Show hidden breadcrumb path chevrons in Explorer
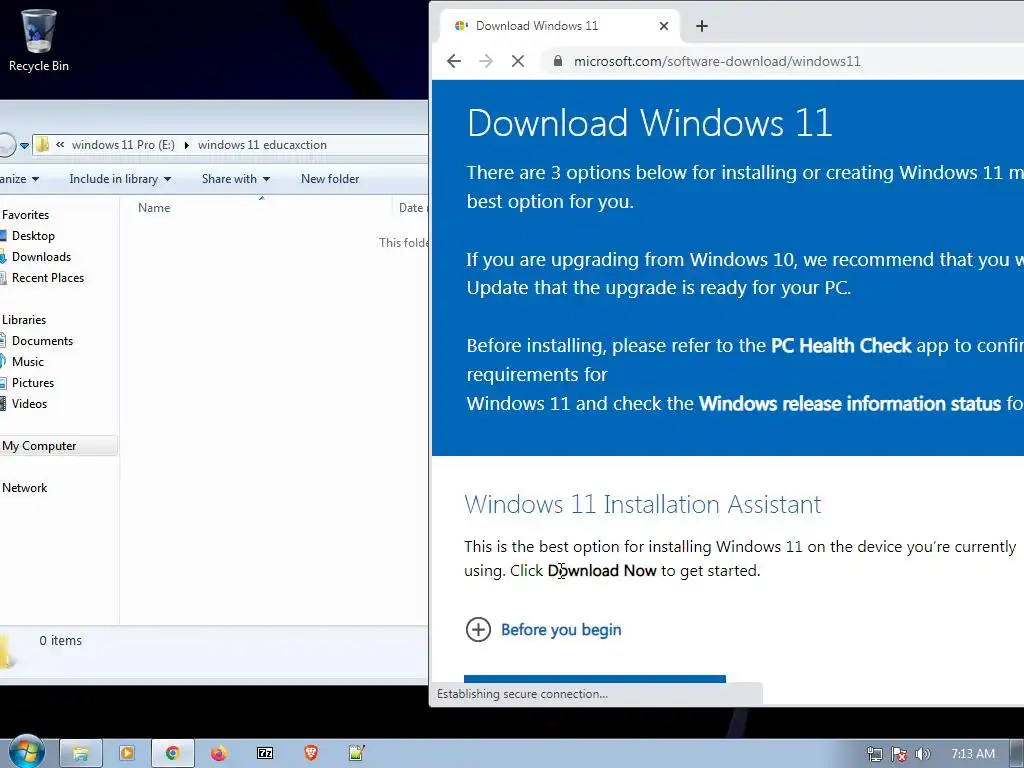Image resolution: width=1024 pixels, height=768 pixels. tap(60, 145)
